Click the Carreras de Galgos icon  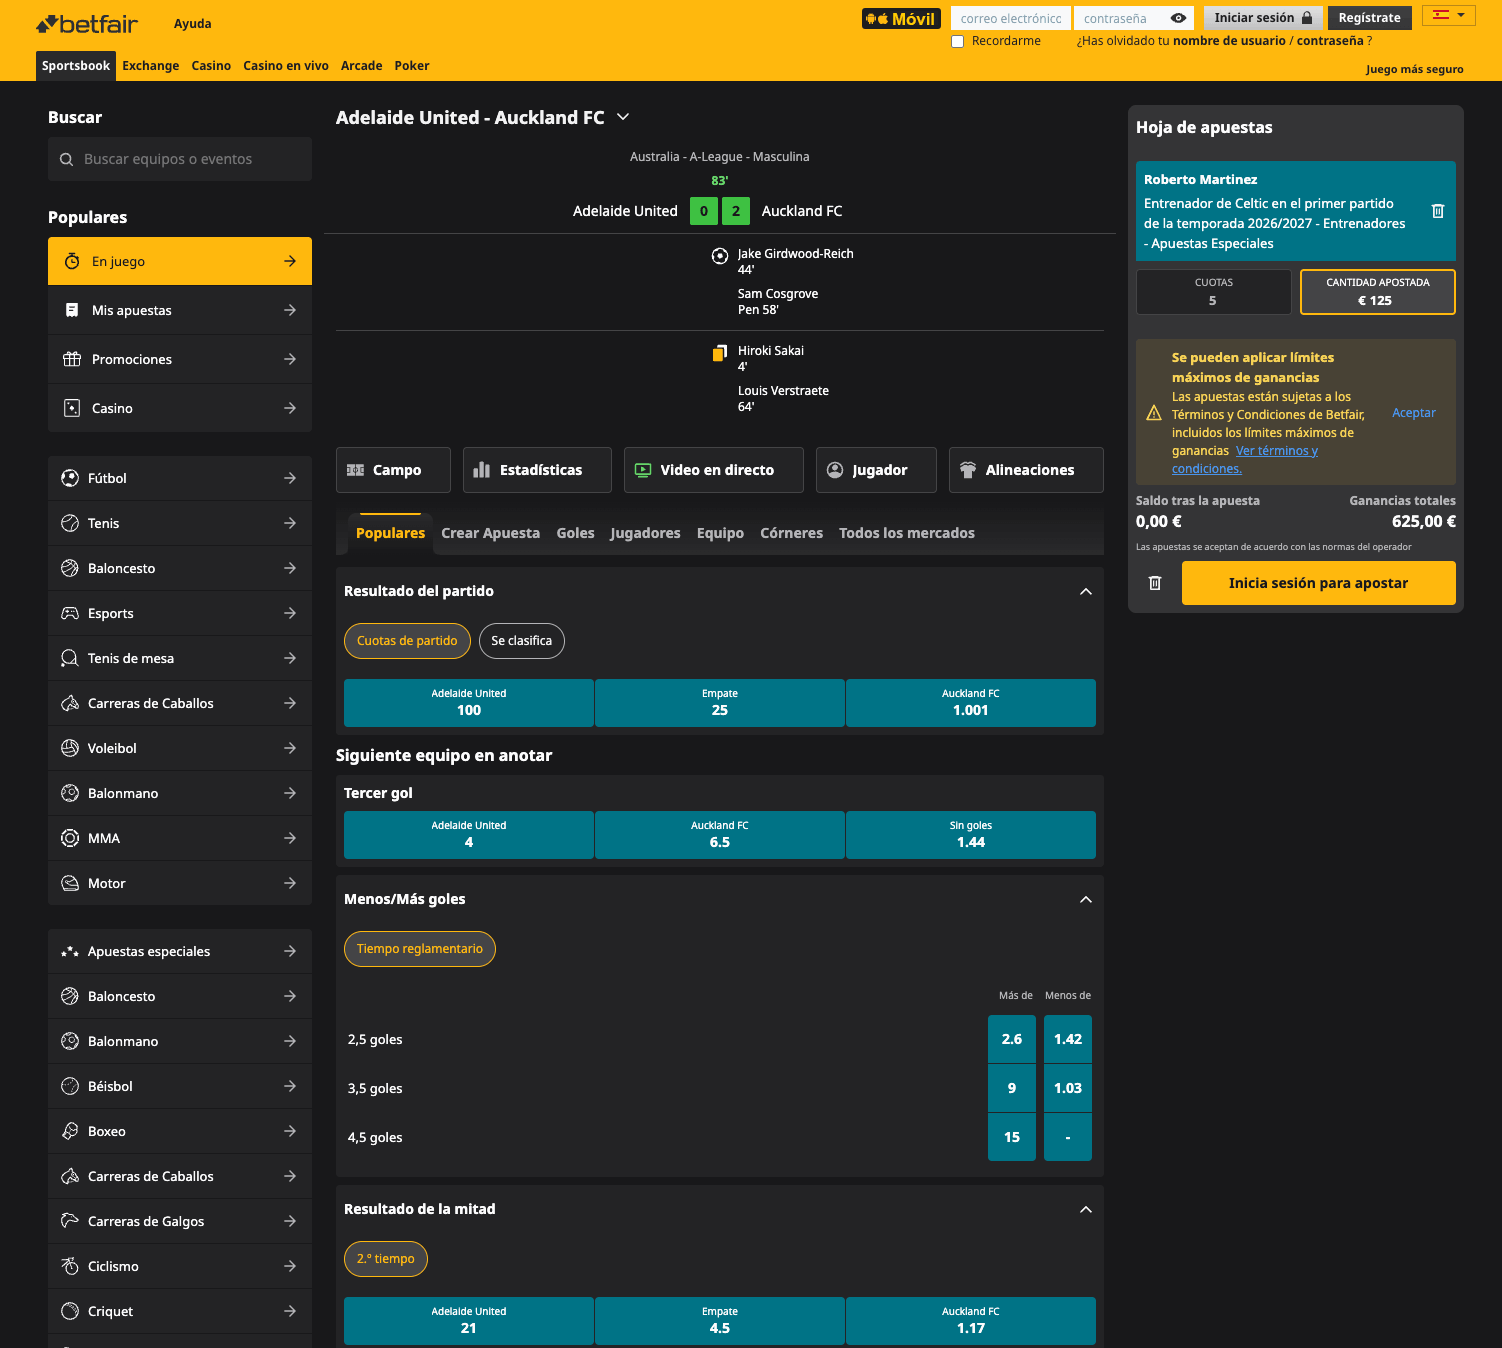(x=70, y=1221)
